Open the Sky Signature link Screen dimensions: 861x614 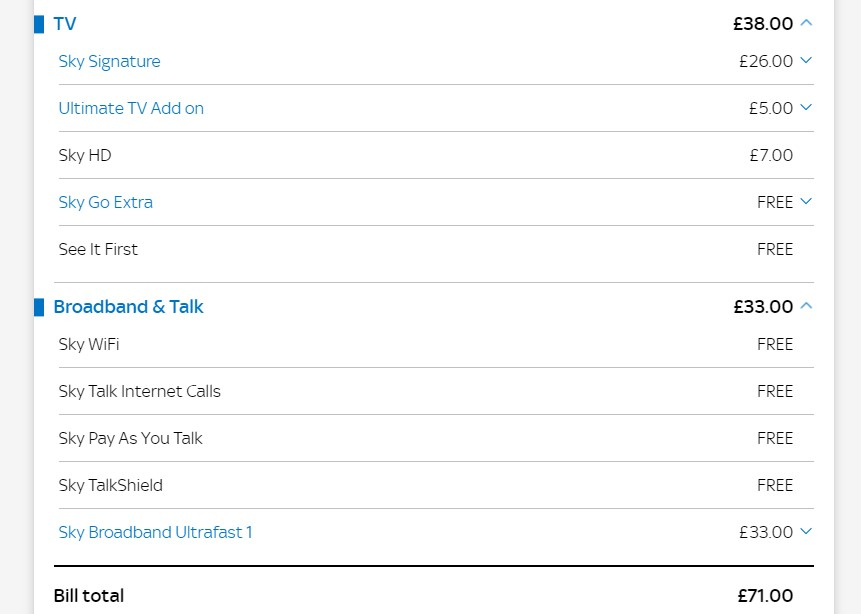coord(109,61)
